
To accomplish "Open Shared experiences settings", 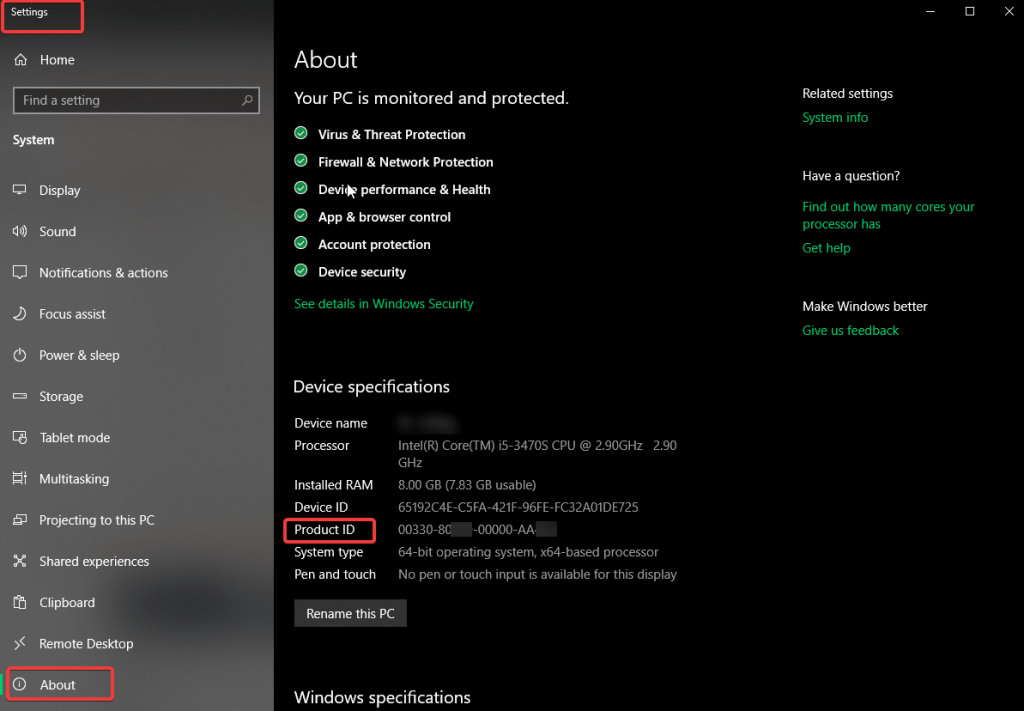I will tap(94, 561).
